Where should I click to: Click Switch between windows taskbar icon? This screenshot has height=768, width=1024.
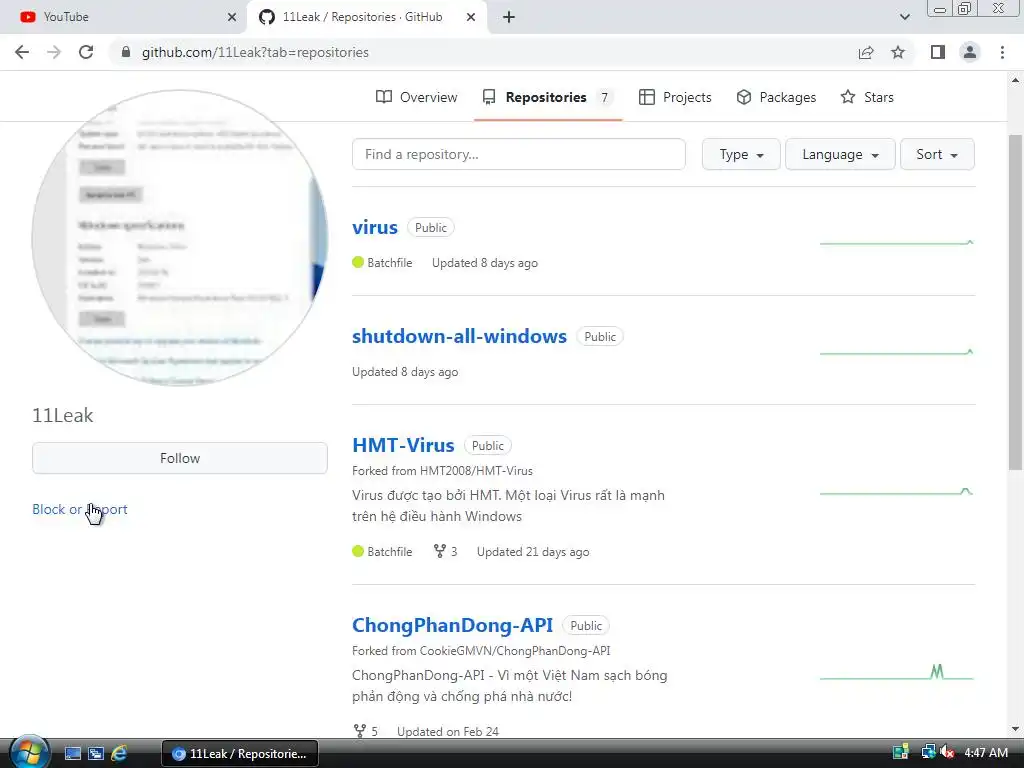(x=96, y=754)
